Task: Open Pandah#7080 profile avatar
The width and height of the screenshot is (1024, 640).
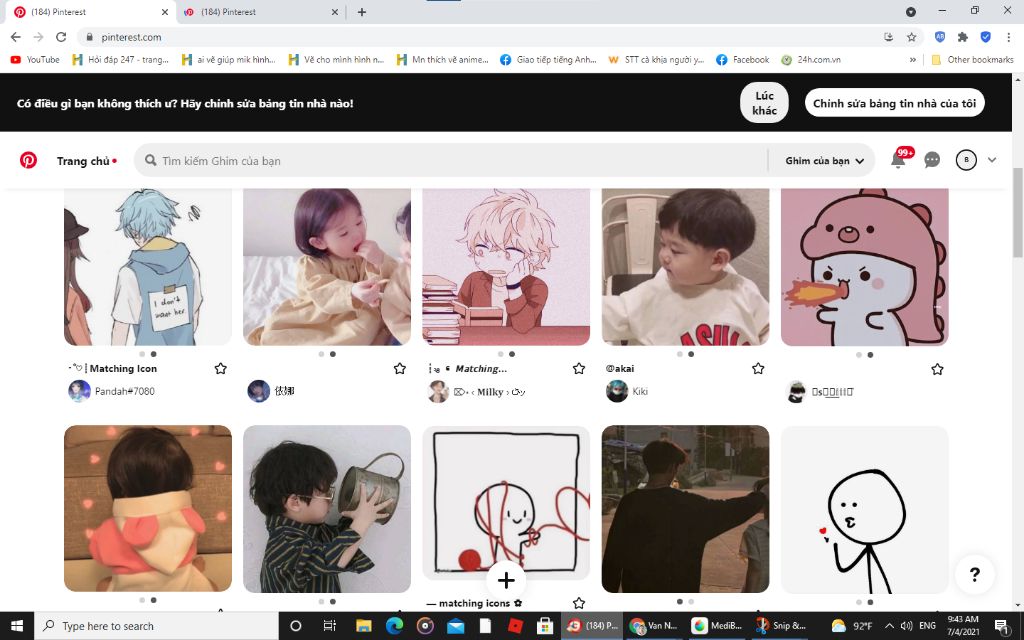Action: 79,391
